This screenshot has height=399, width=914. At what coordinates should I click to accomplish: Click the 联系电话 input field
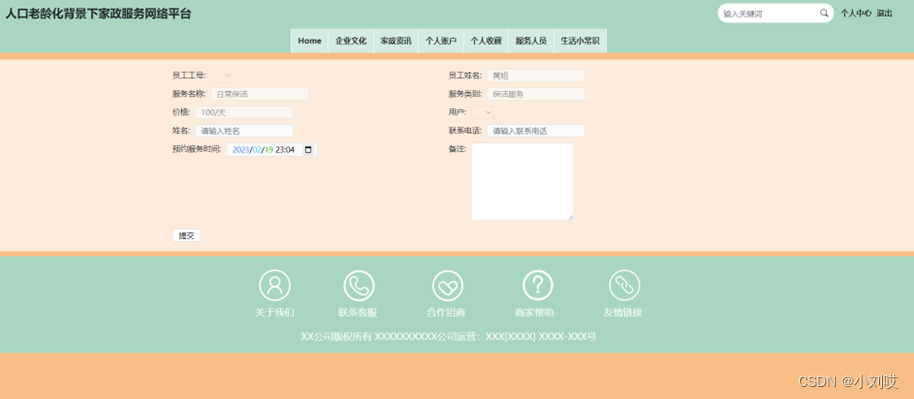[536, 131]
